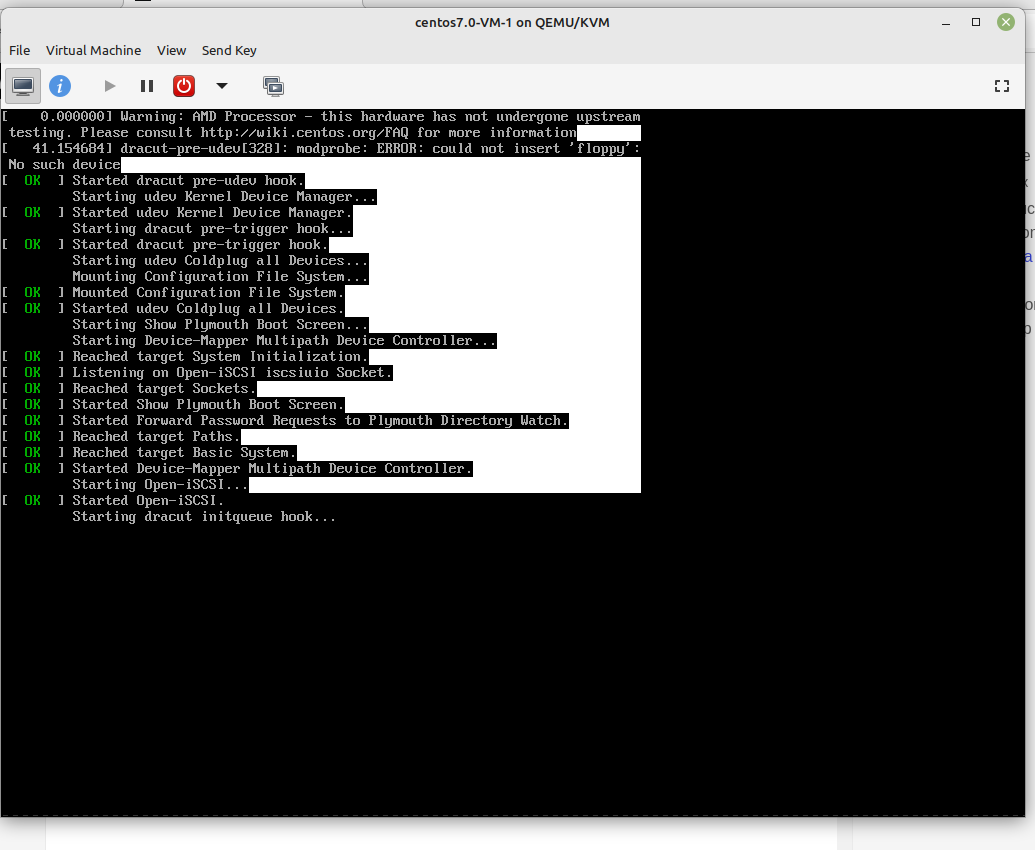The image size is (1035, 850).
Task: Open the Virtual Machine menu
Action: pyautogui.click(x=93, y=51)
